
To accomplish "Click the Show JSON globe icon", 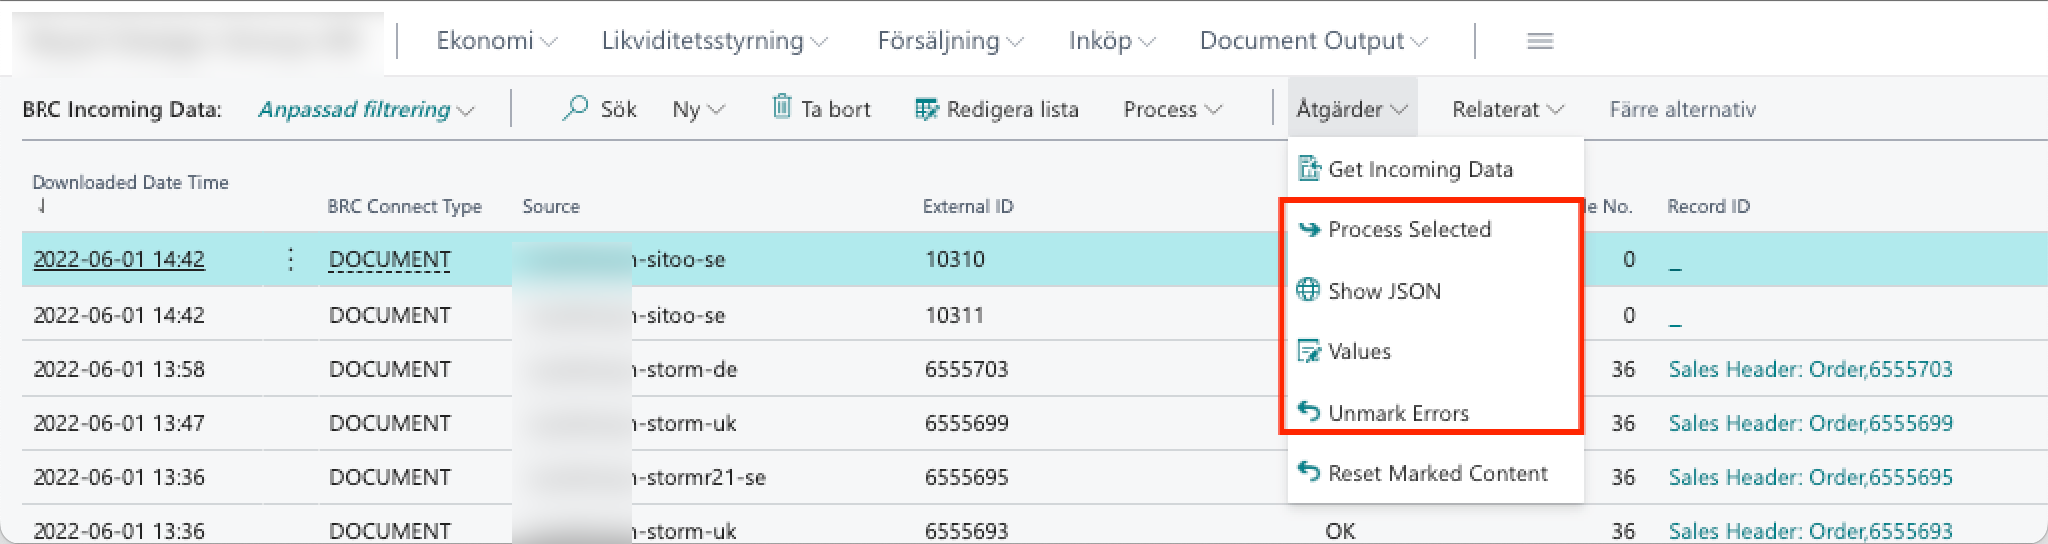I will [x=1308, y=290].
